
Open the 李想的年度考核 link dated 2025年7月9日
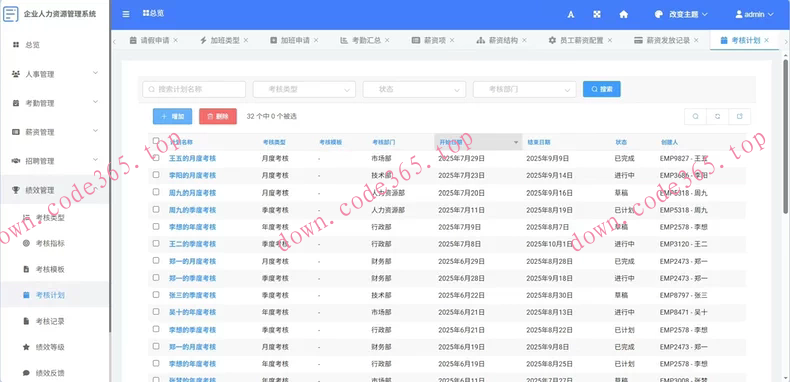point(192,227)
